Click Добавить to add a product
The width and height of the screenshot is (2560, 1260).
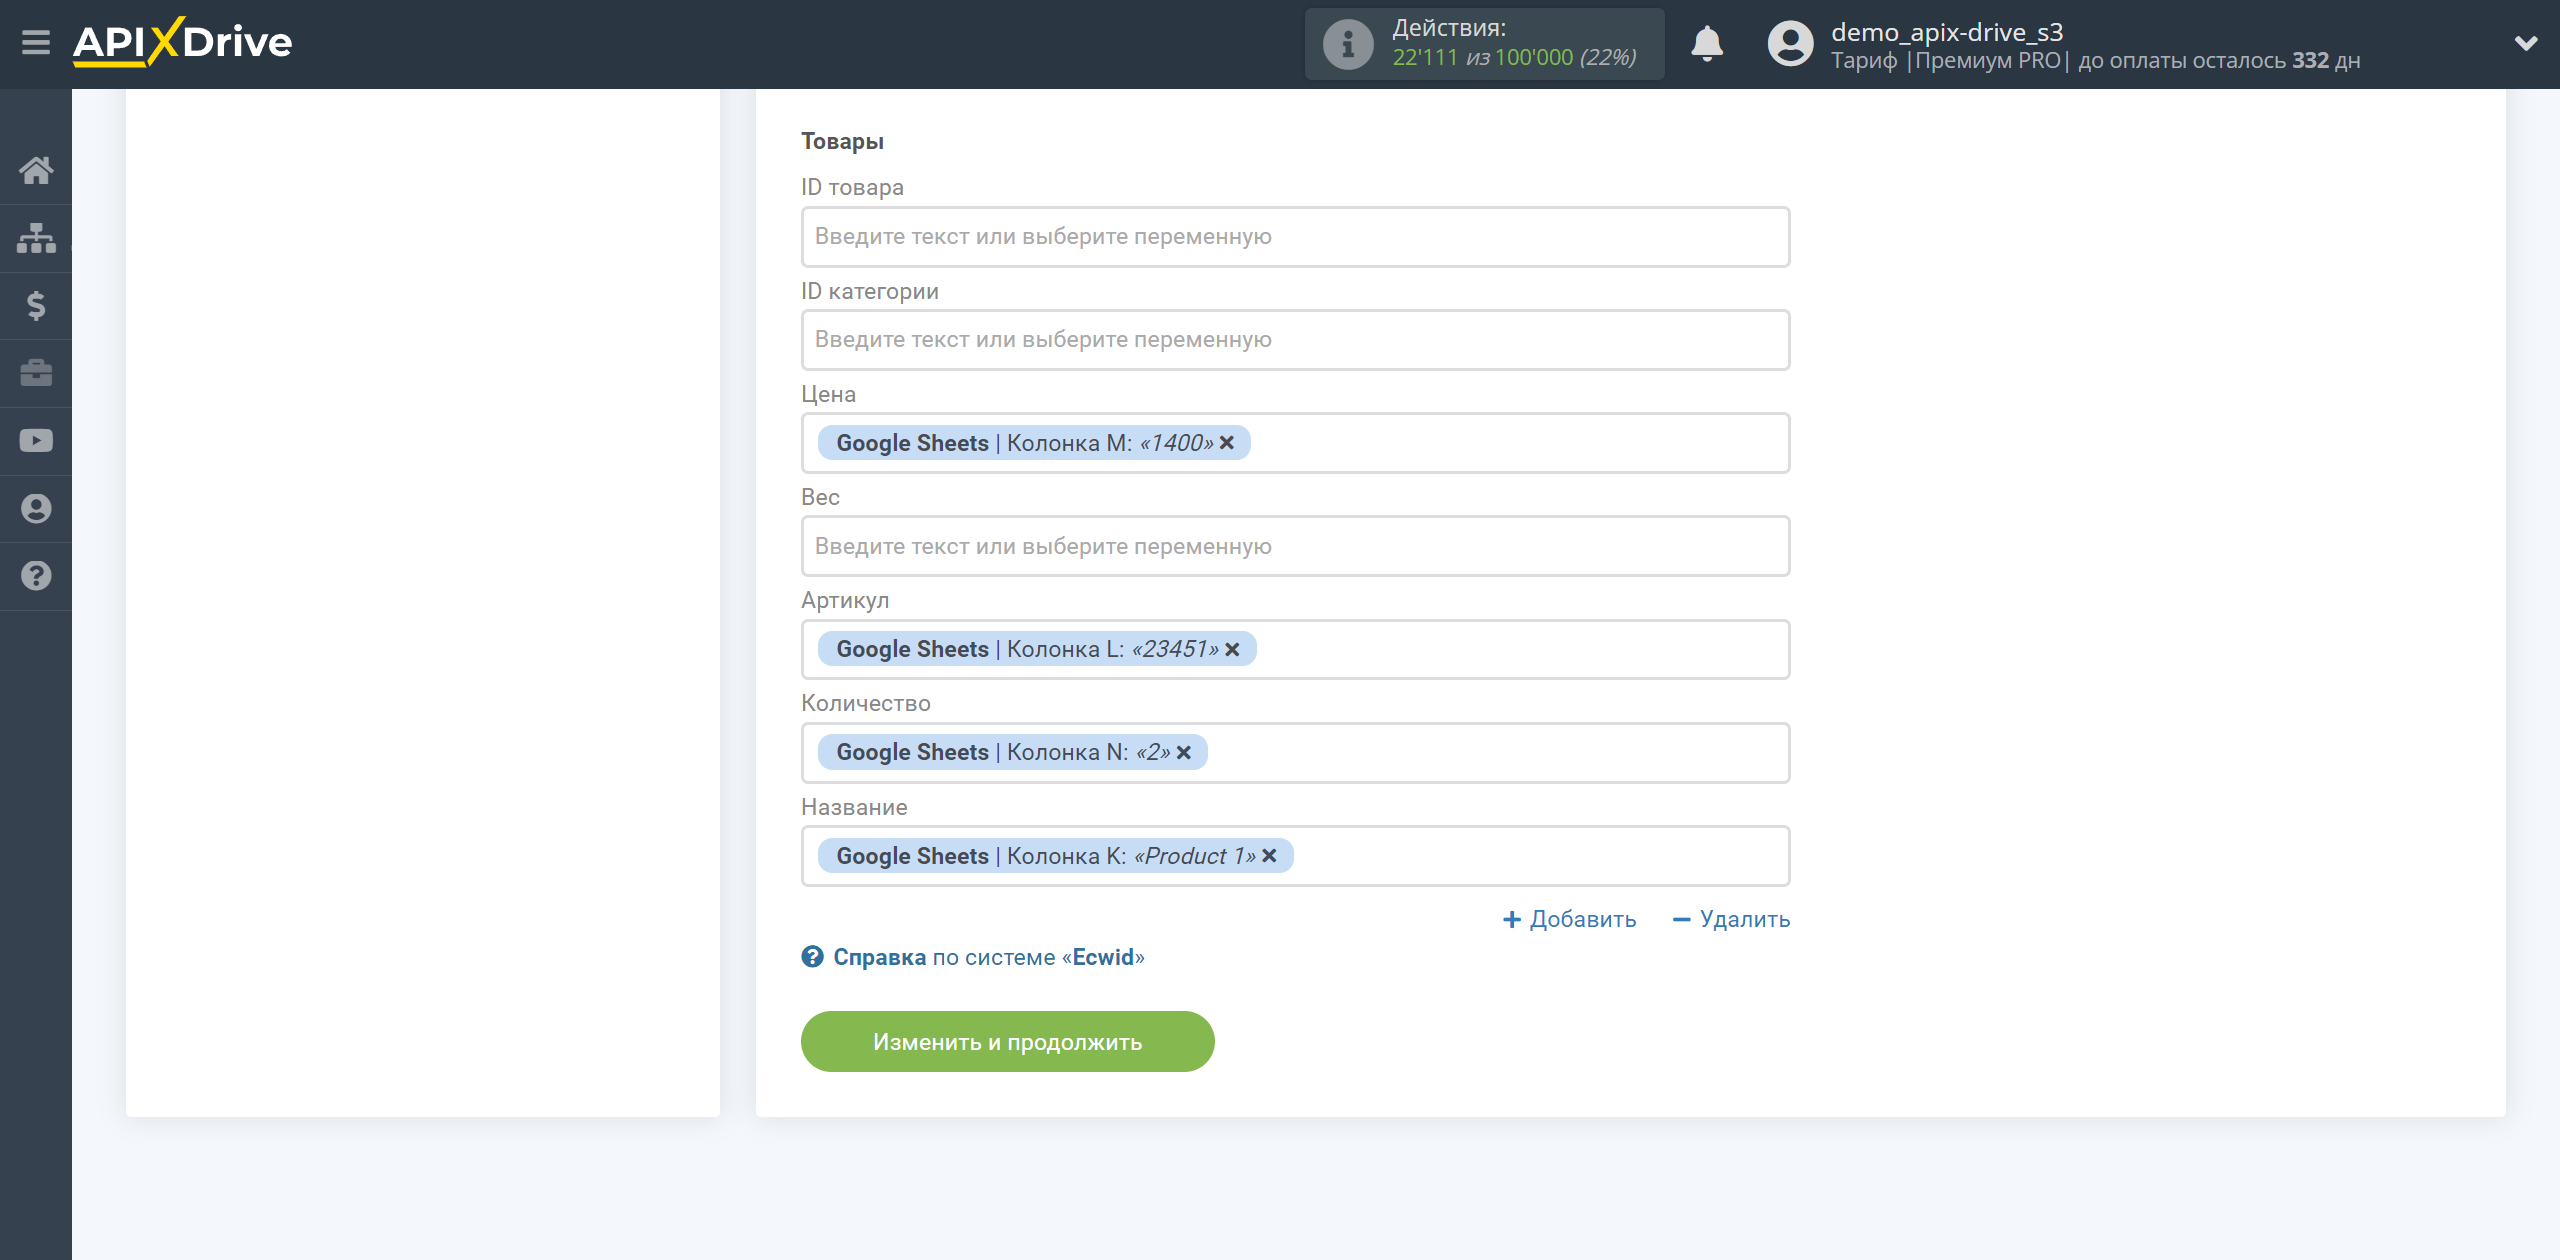click(1569, 919)
